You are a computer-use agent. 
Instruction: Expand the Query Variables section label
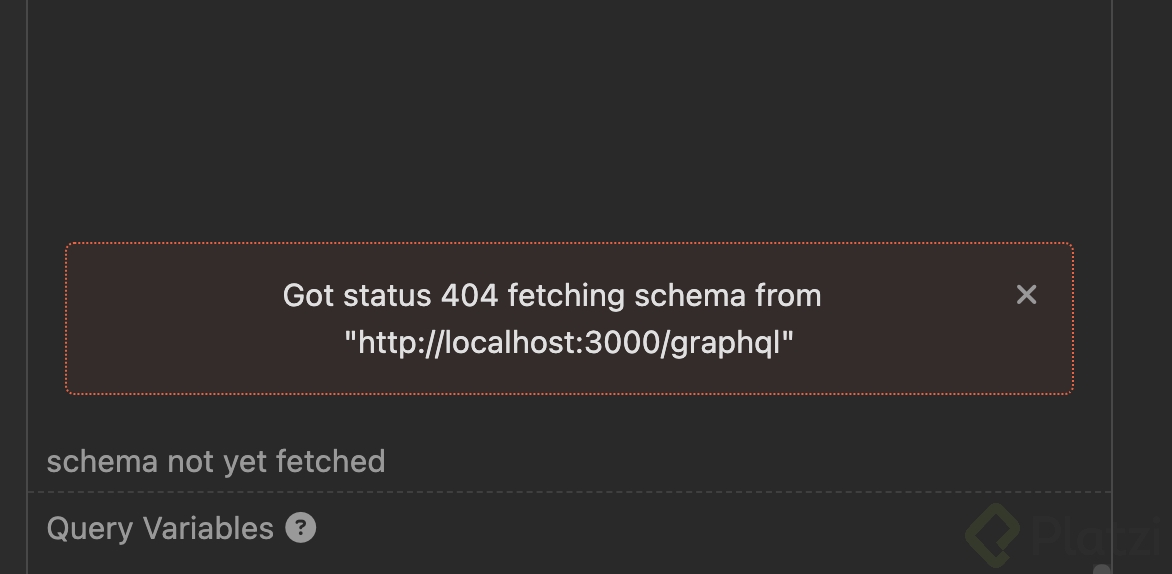coord(160,528)
